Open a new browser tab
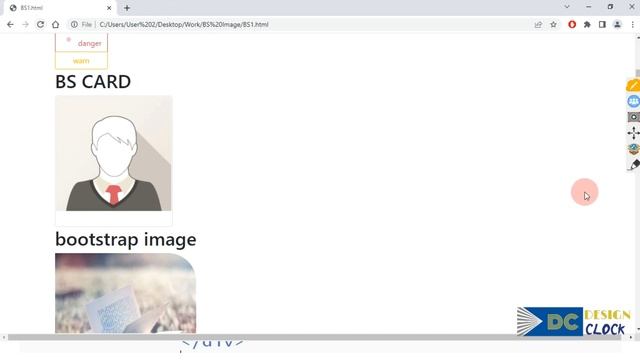This screenshot has height=360, width=640. tap(127, 8)
